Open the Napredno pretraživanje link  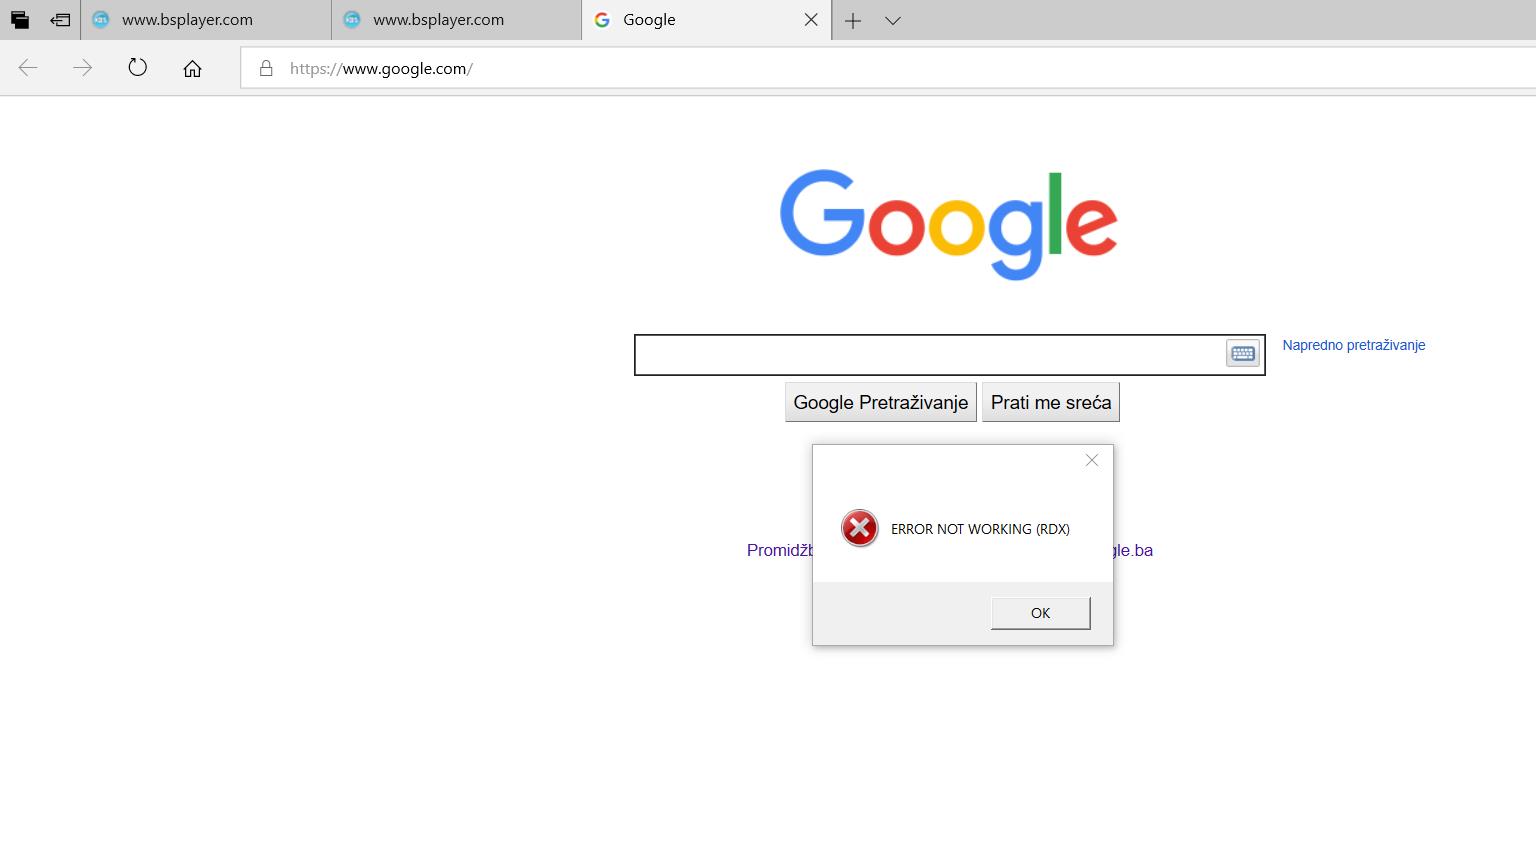tap(1353, 345)
